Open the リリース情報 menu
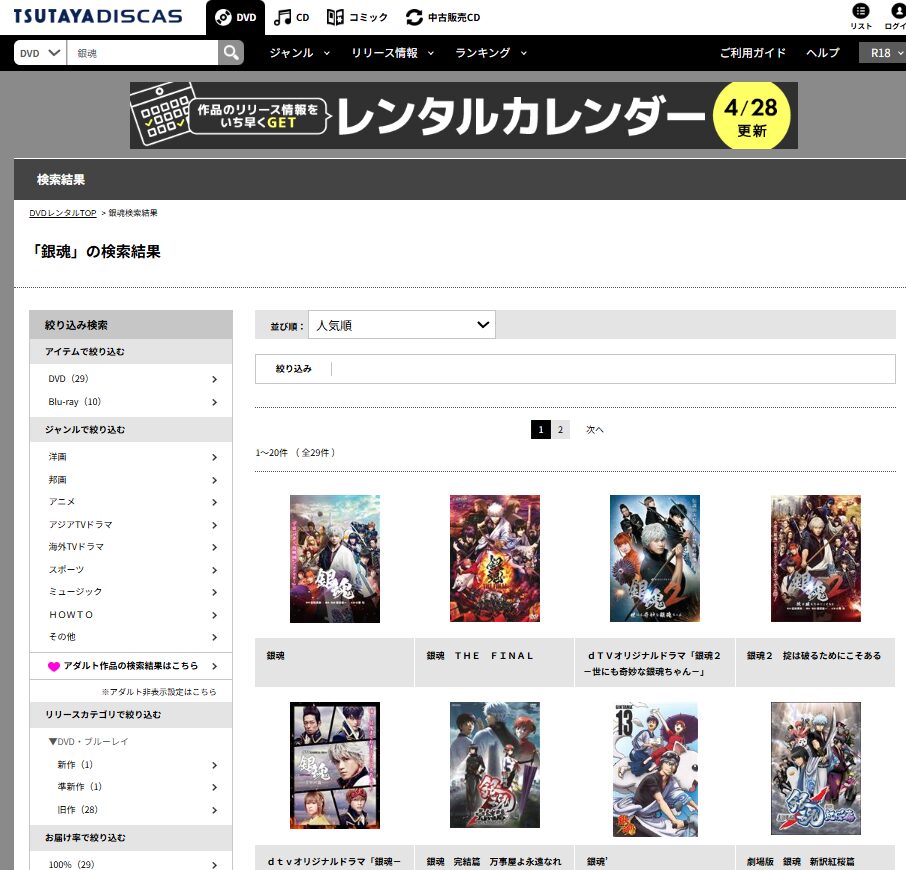 click(x=392, y=53)
